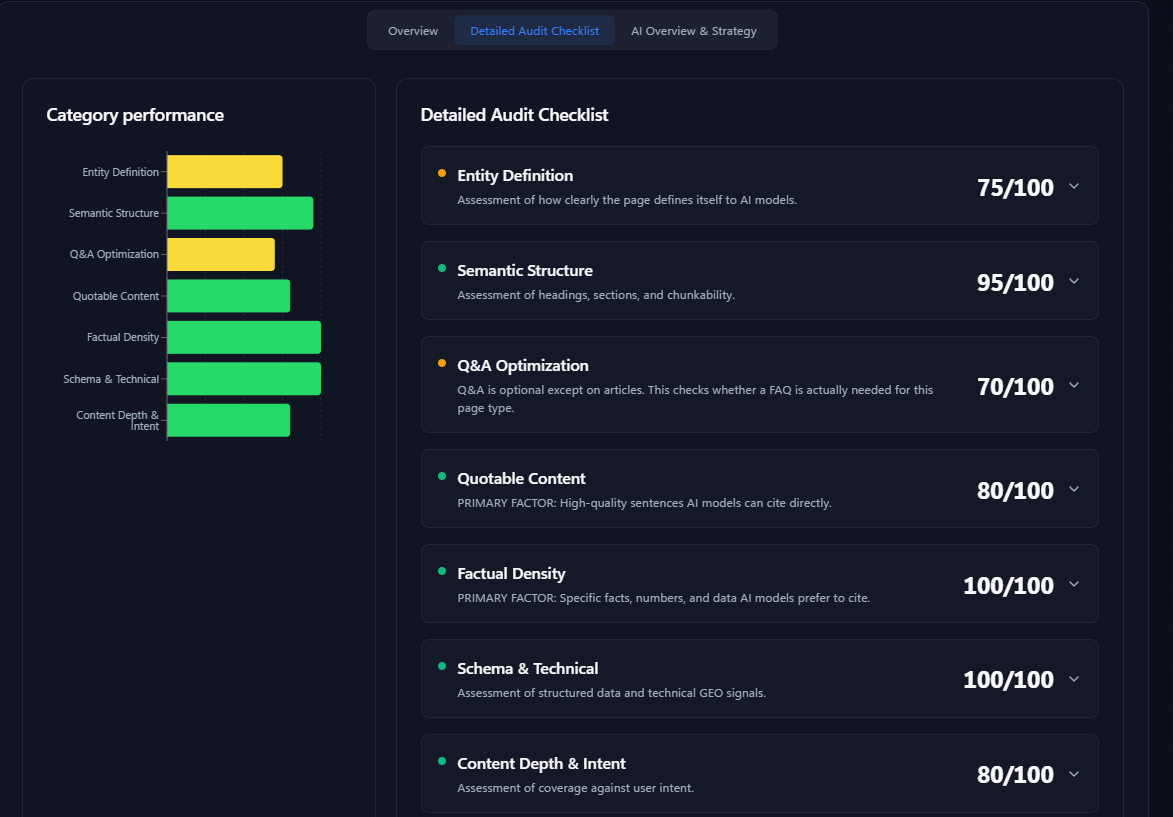Viewport: 1173px width, 817px height.
Task: Click the green Schema & Technical chart bar
Action: click(244, 379)
